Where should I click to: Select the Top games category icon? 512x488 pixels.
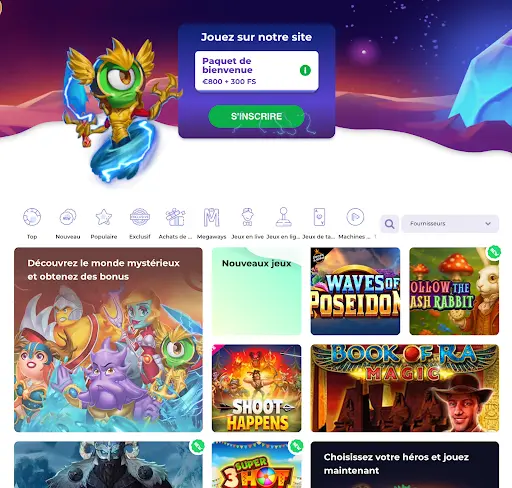32,217
